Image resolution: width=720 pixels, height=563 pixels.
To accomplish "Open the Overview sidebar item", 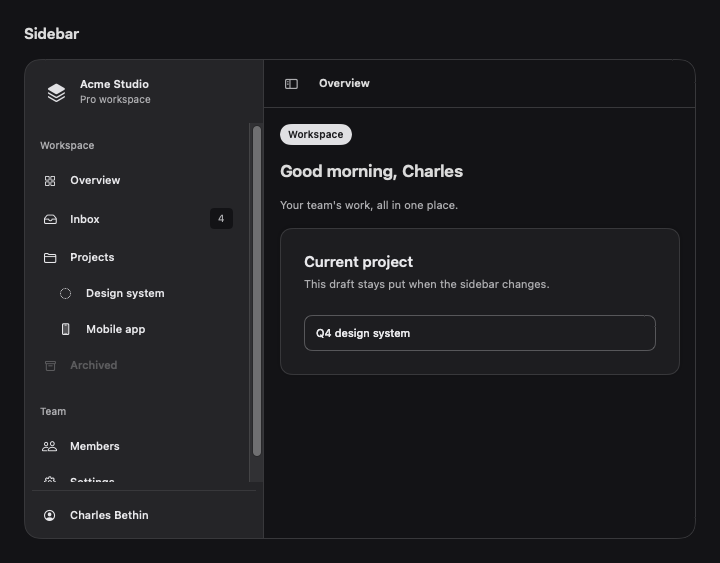I will coord(137,180).
